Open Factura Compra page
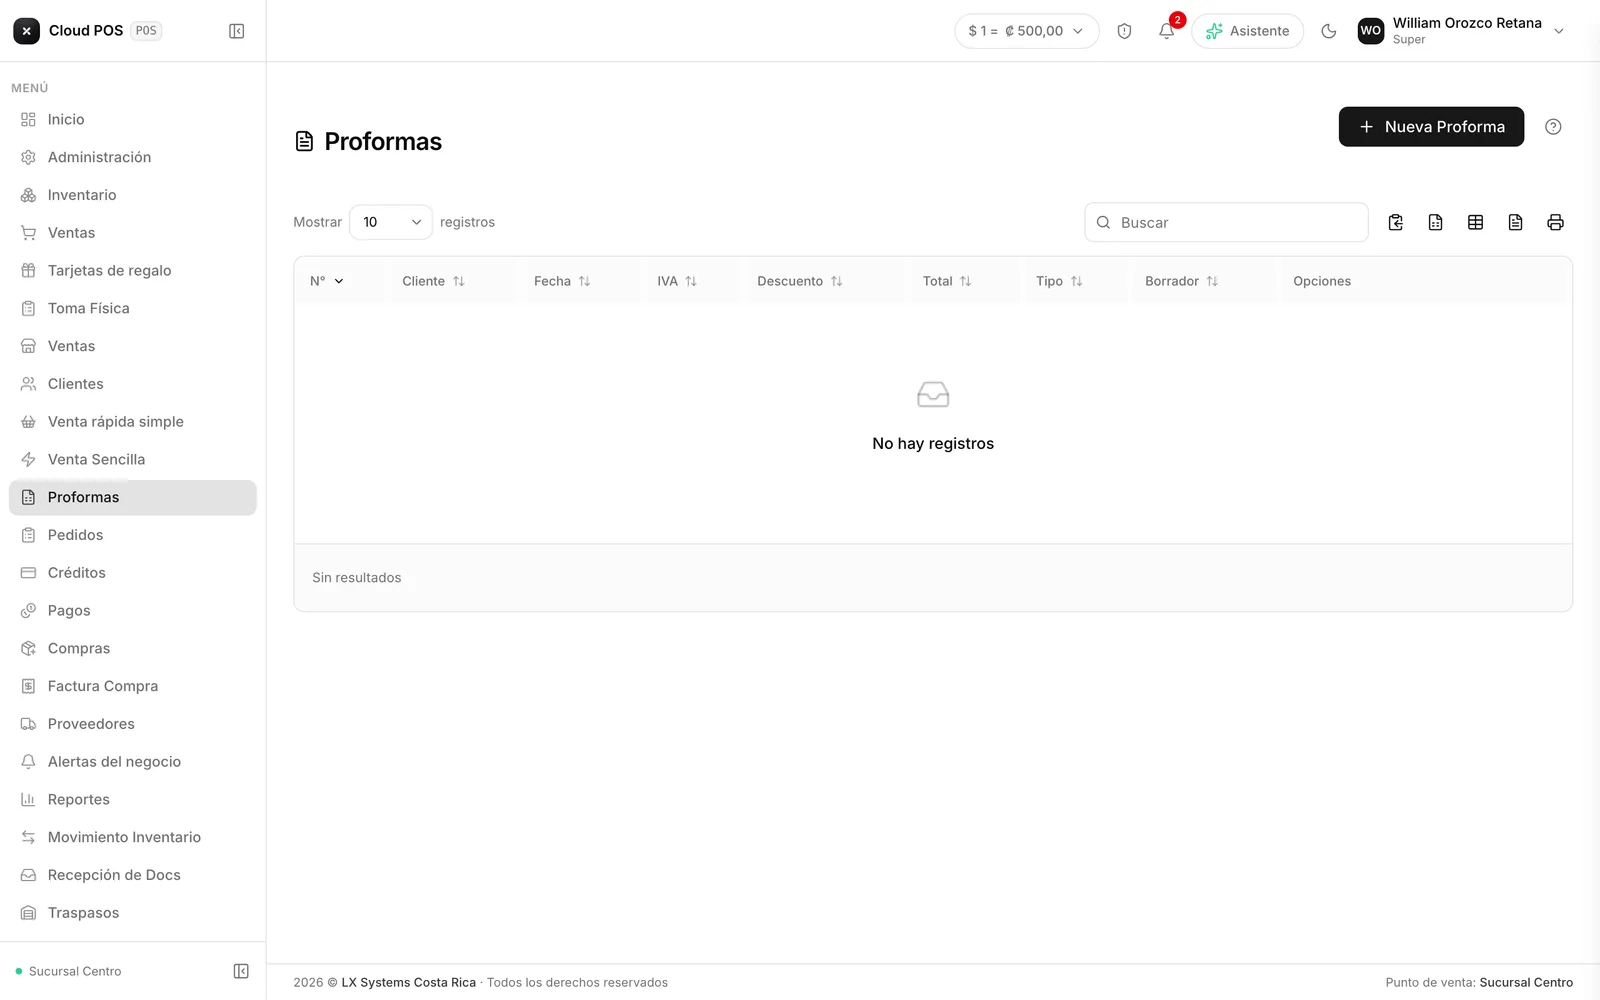The width and height of the screenshot is (1600, 1000). (x=133, y=686)
